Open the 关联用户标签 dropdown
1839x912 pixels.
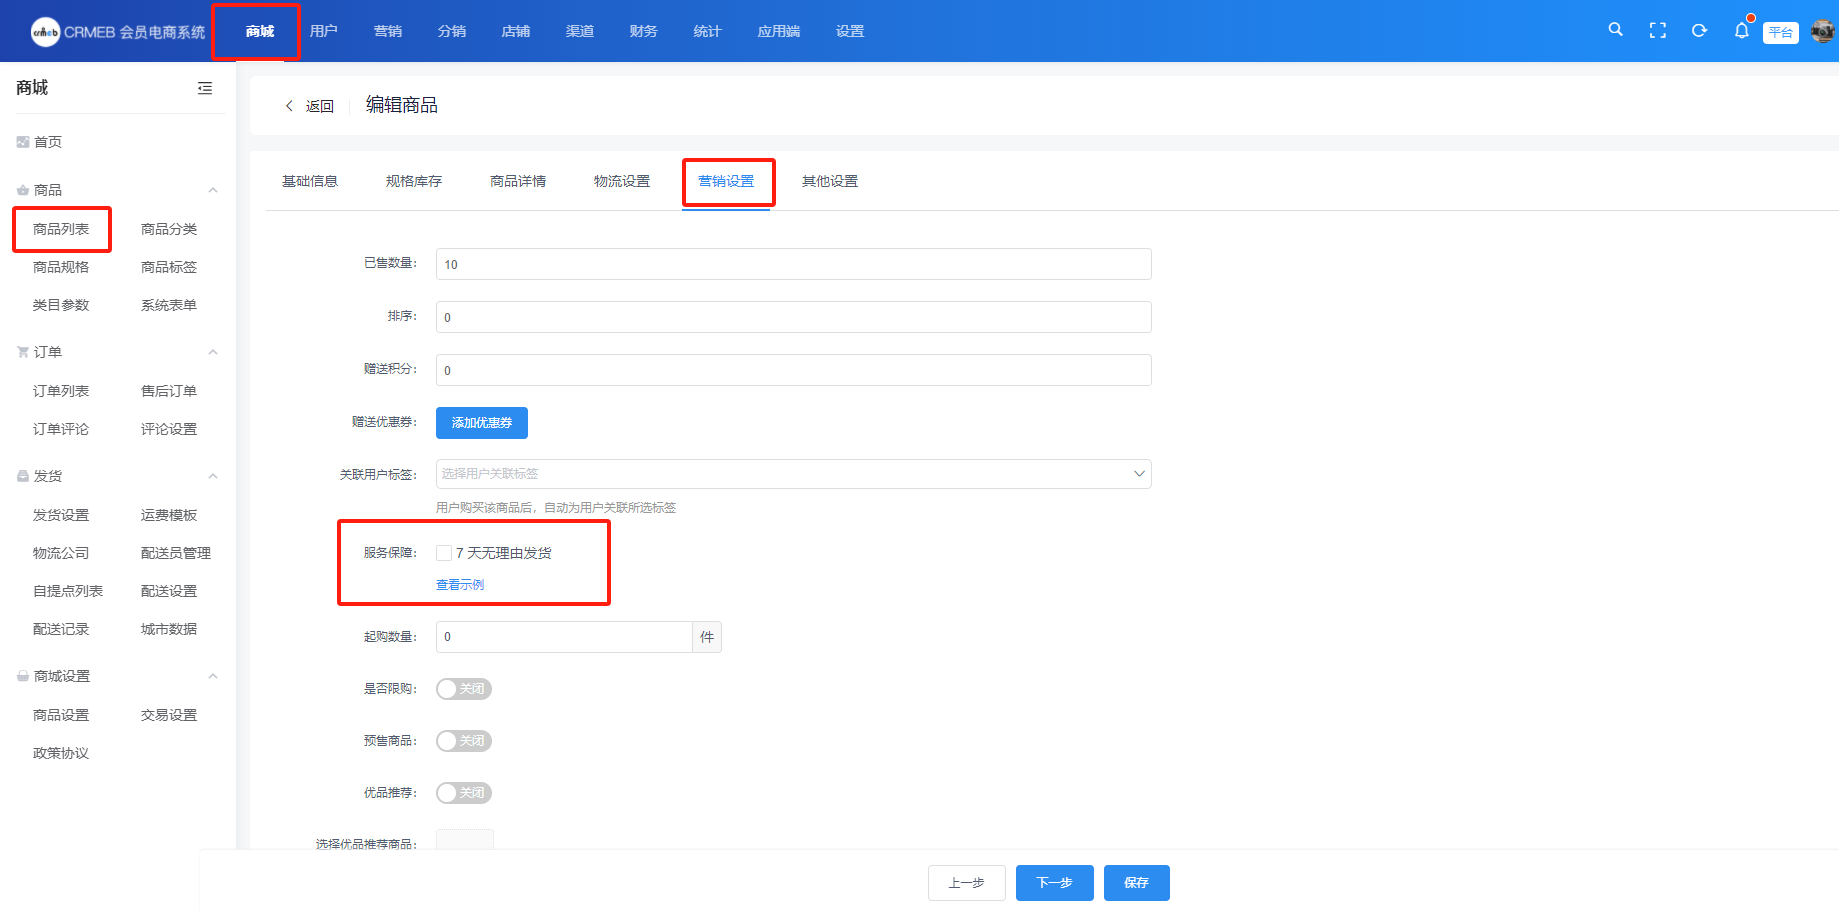(x=793, y=474)
